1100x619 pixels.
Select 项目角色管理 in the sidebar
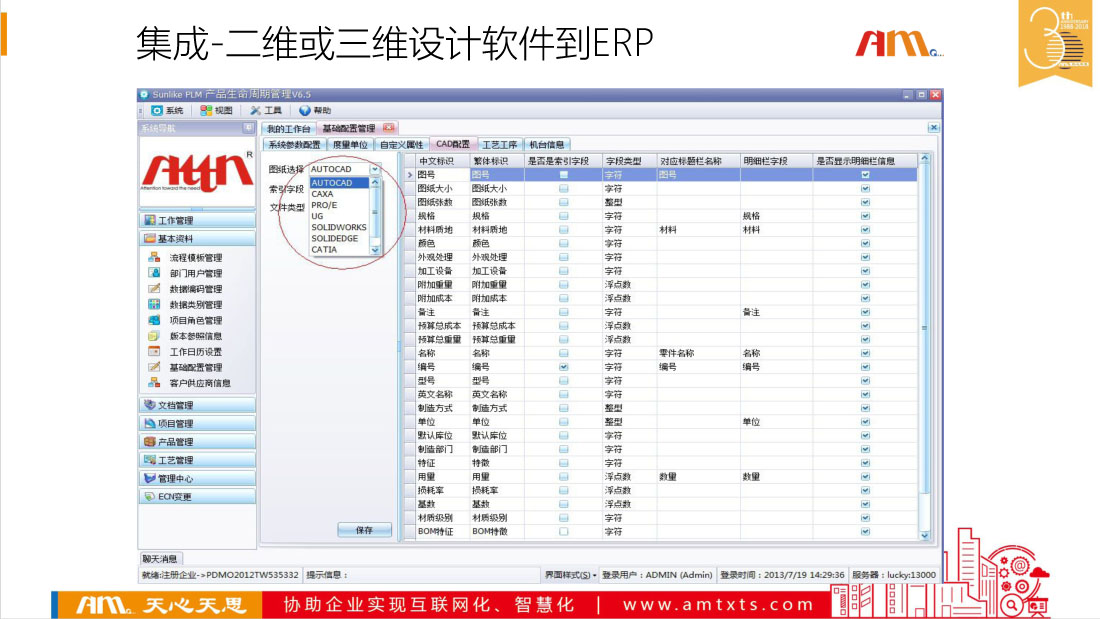click(194, 320)
